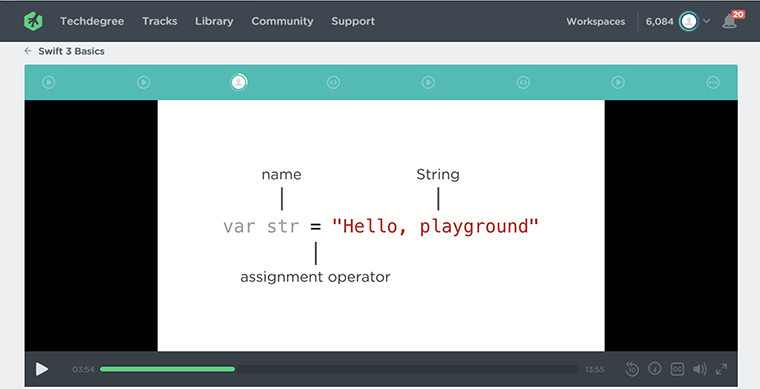Open the Community nav item
Image resolution: width=760 pixels, height=389 pixels.
282,21
